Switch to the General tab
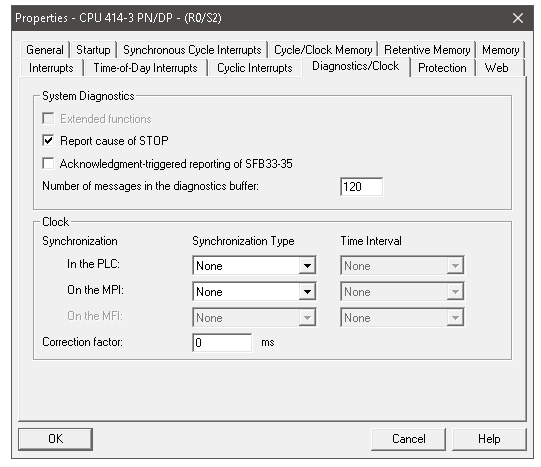This screenshot has width=541, height=467. click(45, 50)
